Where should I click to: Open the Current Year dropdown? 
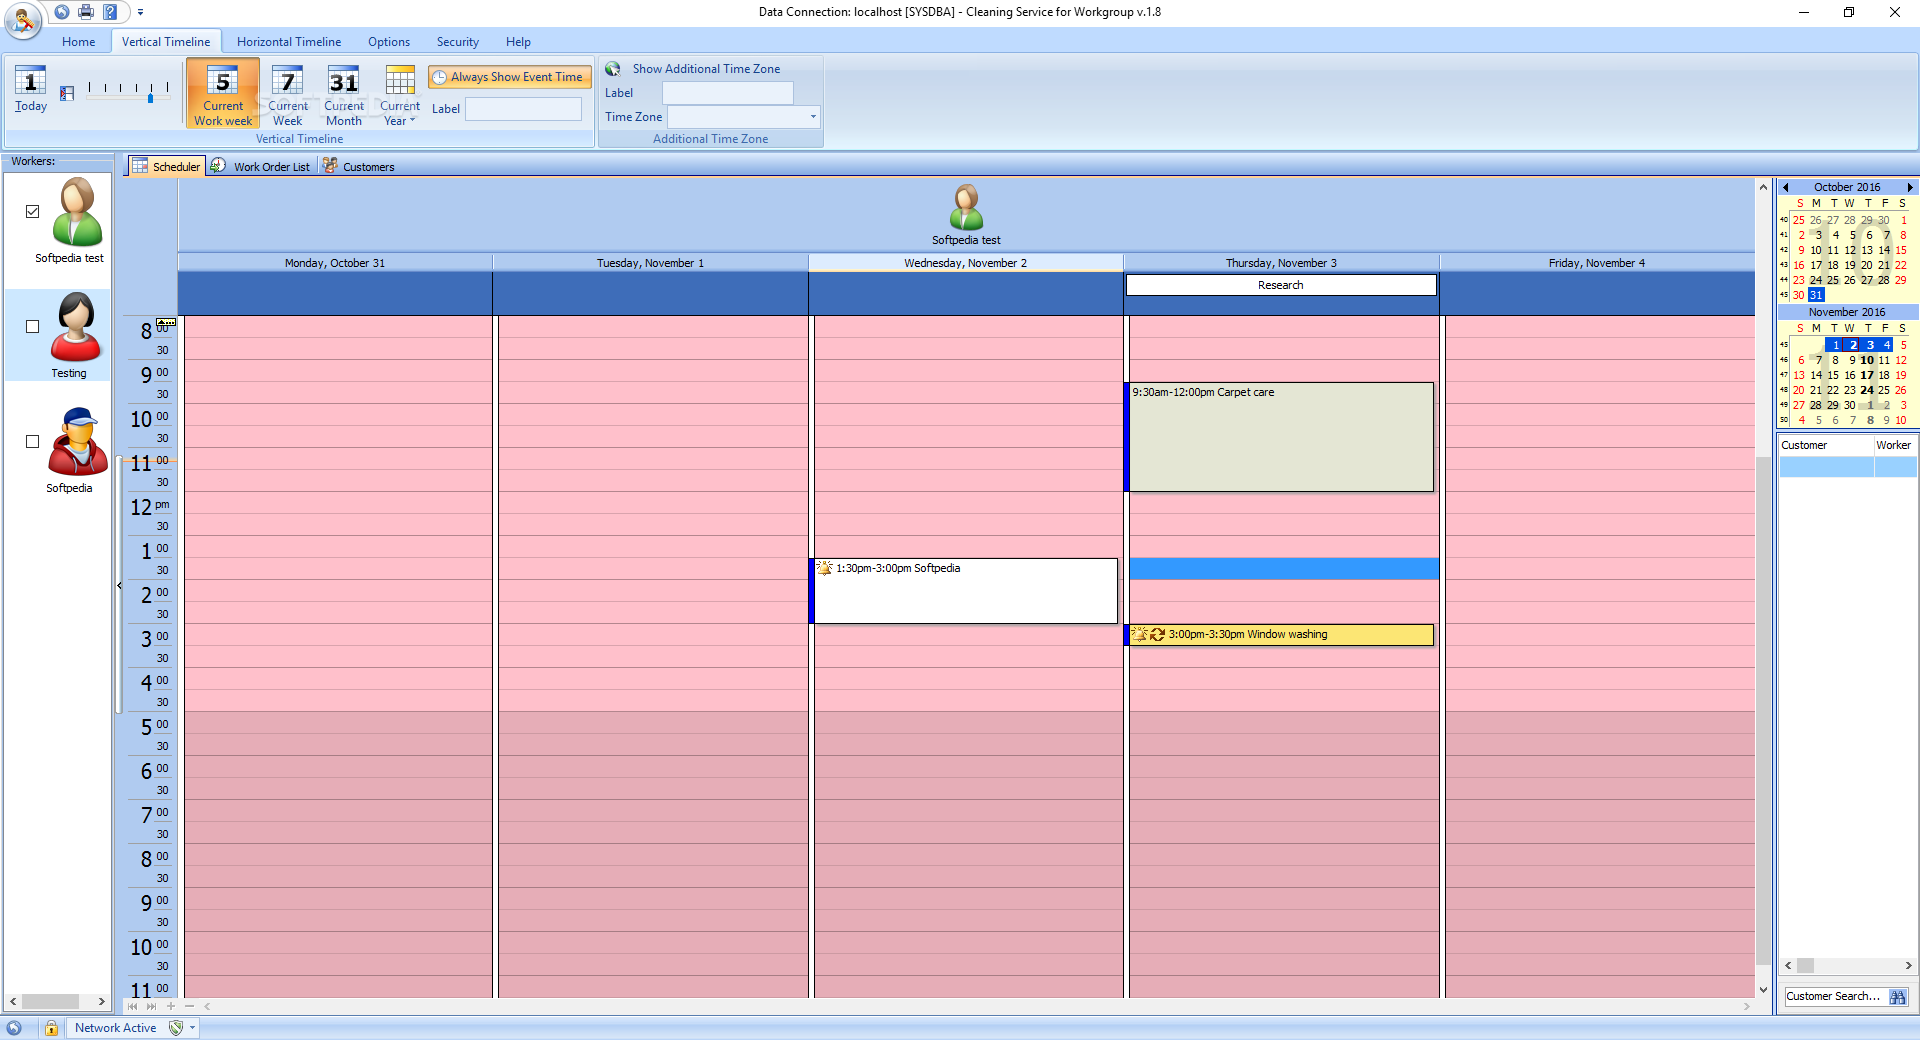point(400,93)
